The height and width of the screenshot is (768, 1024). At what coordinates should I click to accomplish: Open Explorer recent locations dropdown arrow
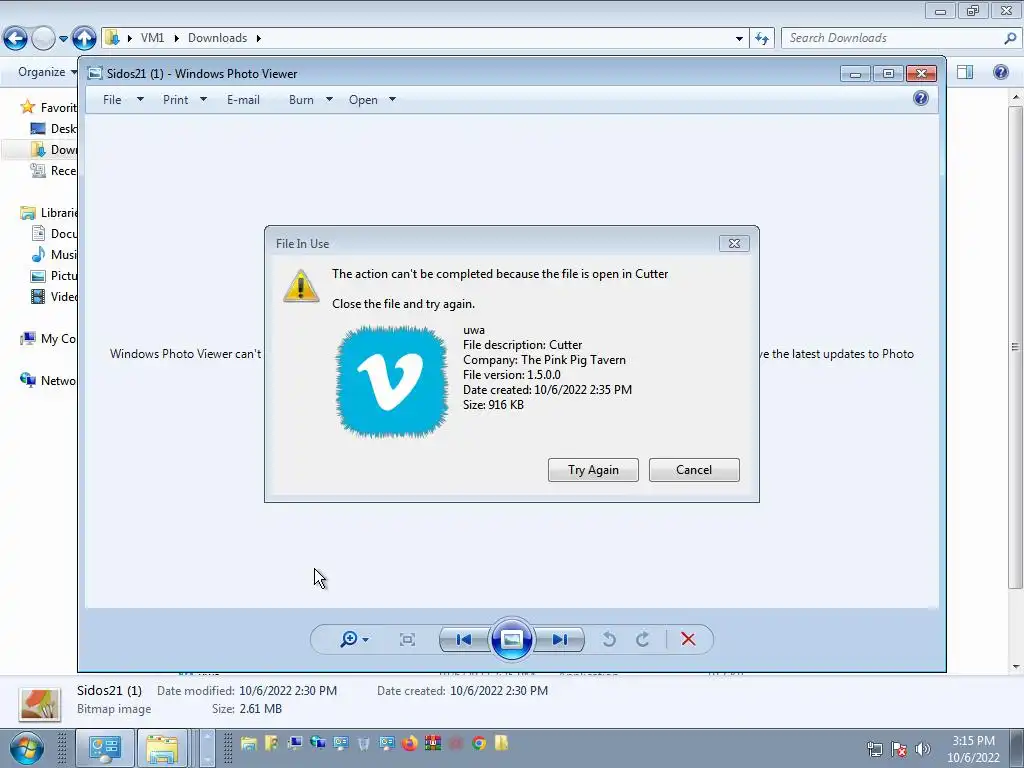pos(63,39)
